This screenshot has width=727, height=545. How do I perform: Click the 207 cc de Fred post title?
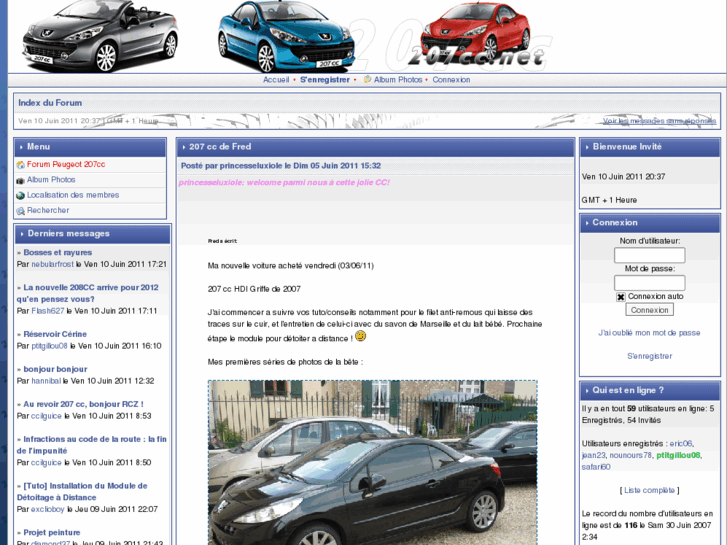point(220,147)
